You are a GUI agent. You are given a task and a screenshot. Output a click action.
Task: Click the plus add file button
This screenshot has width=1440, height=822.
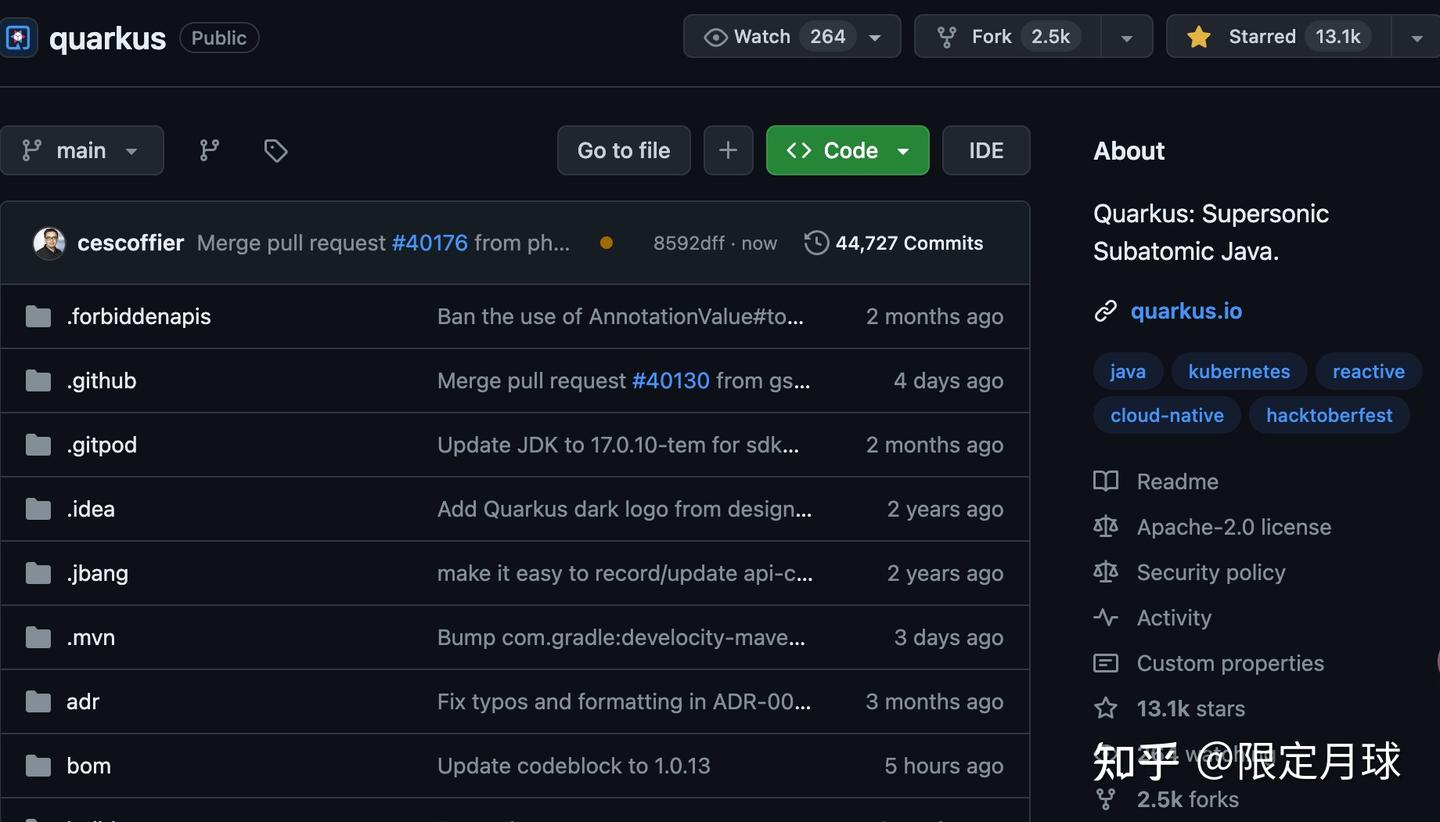coord(728,150)
